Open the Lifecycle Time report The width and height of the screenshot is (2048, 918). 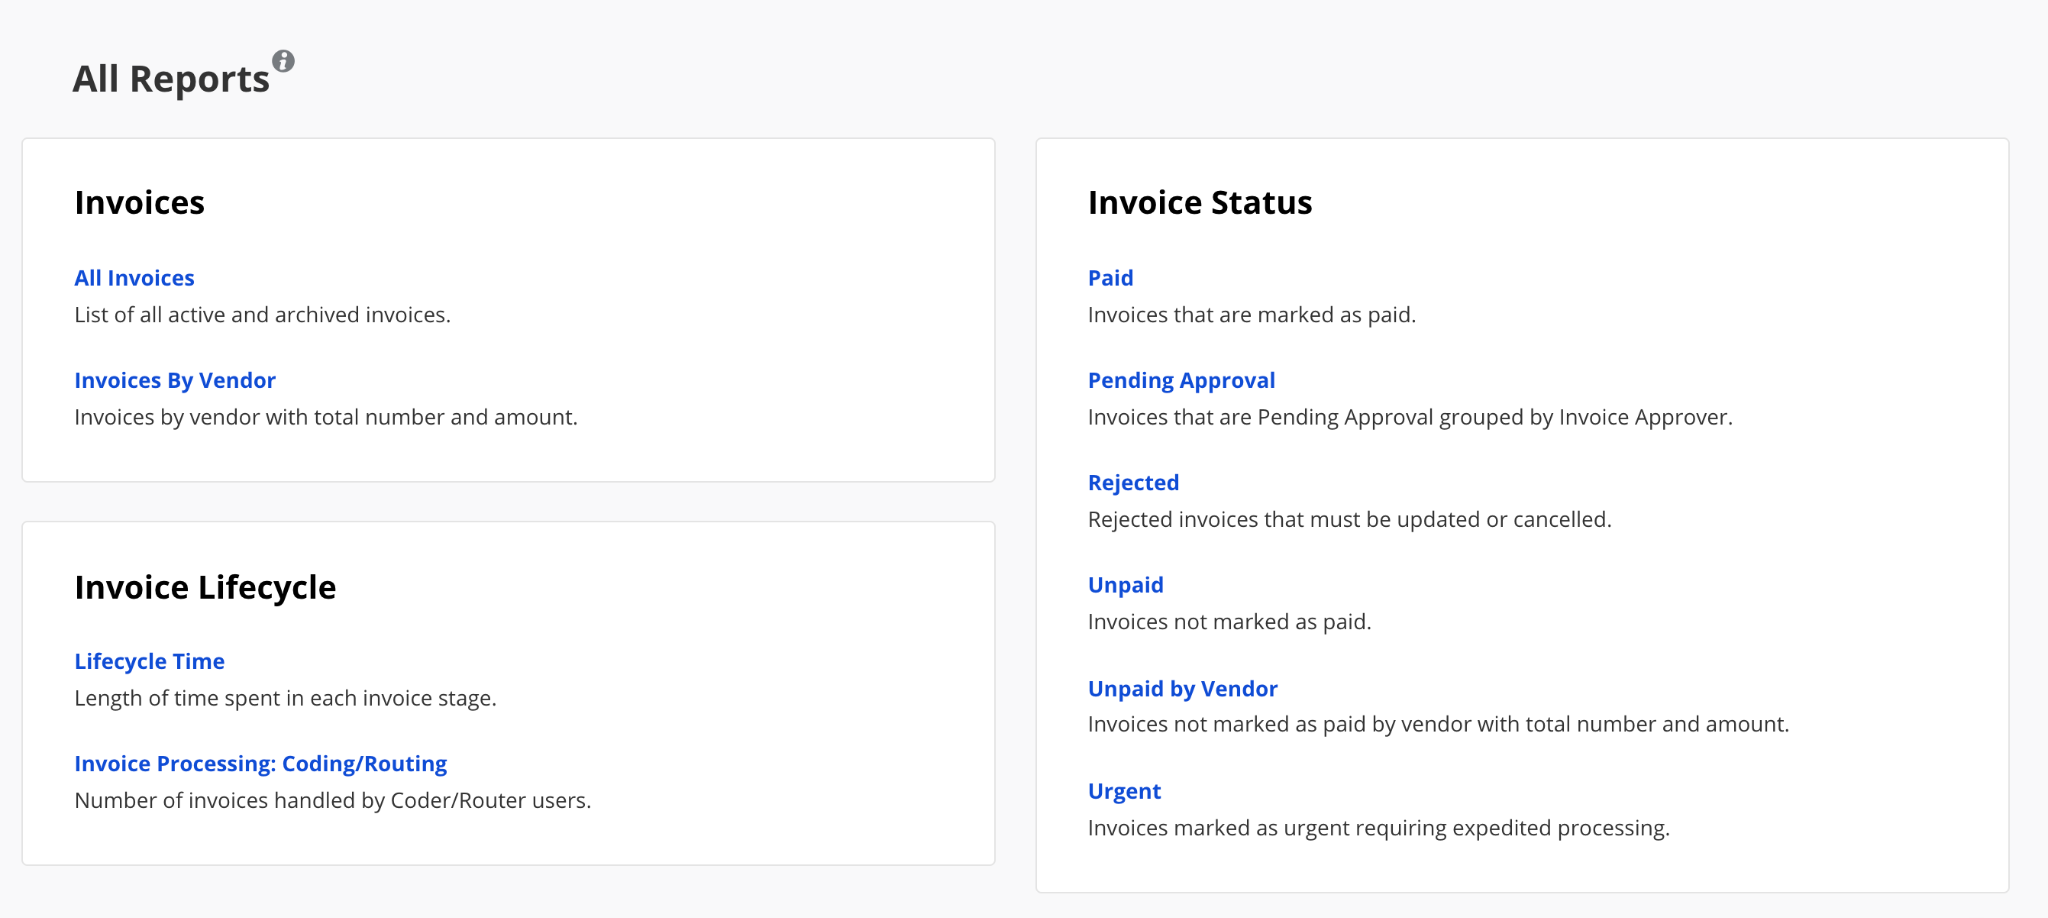point(149,661)
